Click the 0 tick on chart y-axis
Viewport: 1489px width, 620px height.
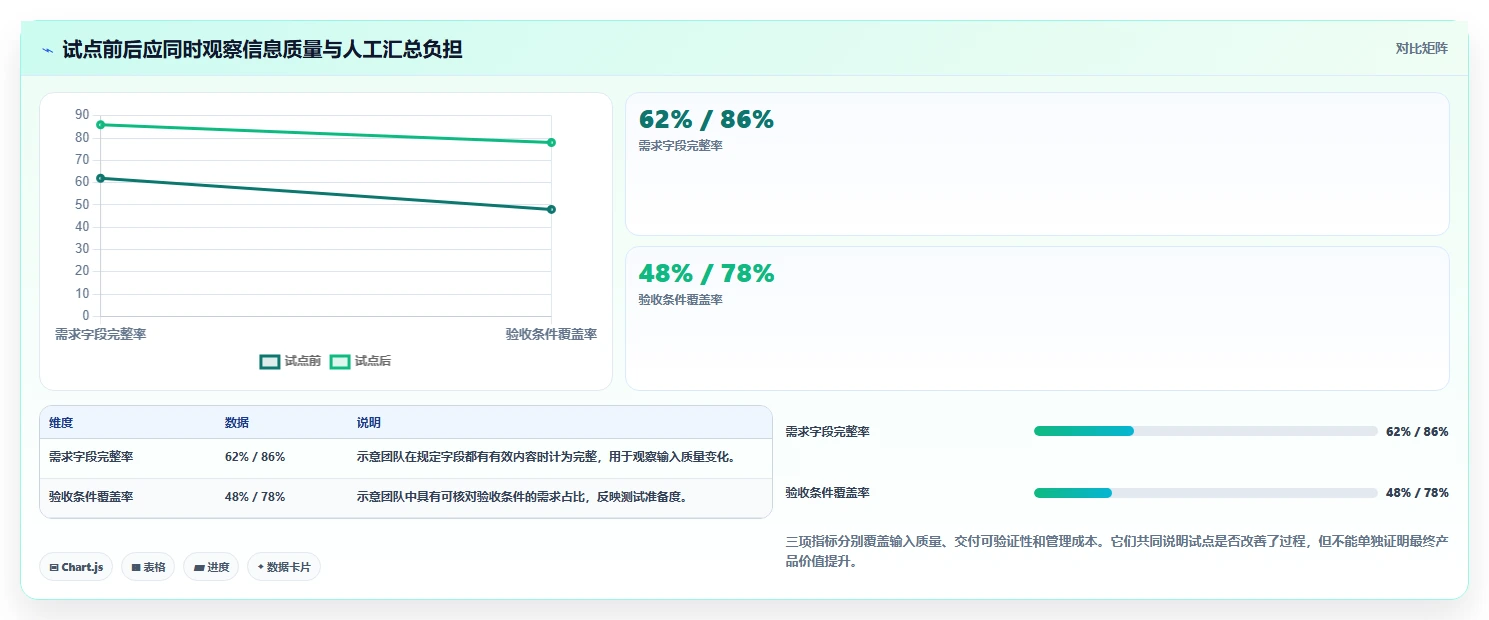click(85, 316)
